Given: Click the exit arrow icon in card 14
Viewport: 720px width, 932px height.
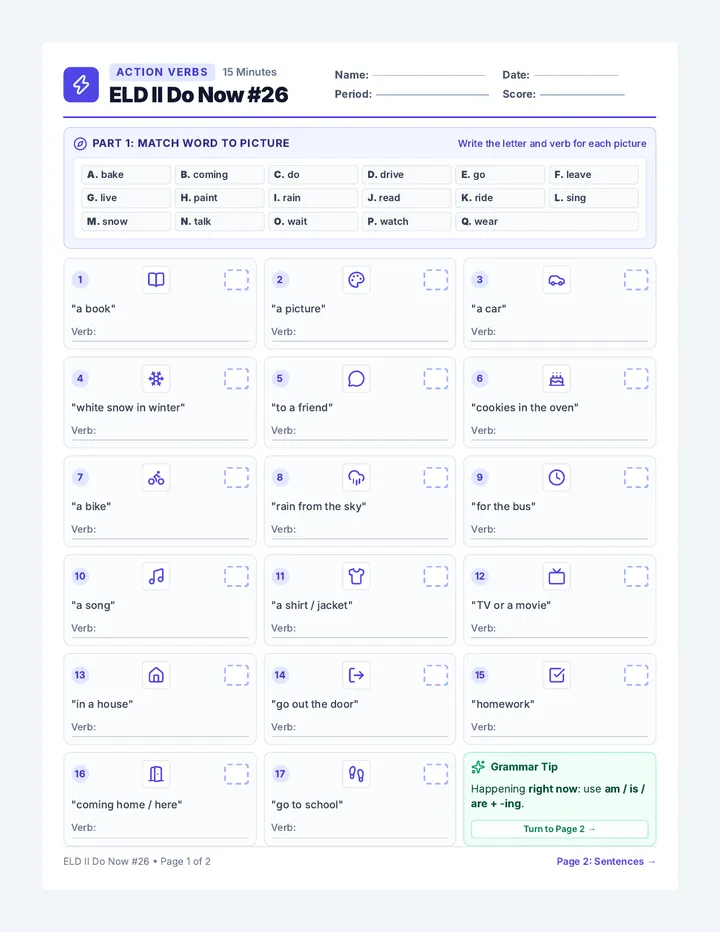Looking at the screenshot, I should (x=356, y=675).
